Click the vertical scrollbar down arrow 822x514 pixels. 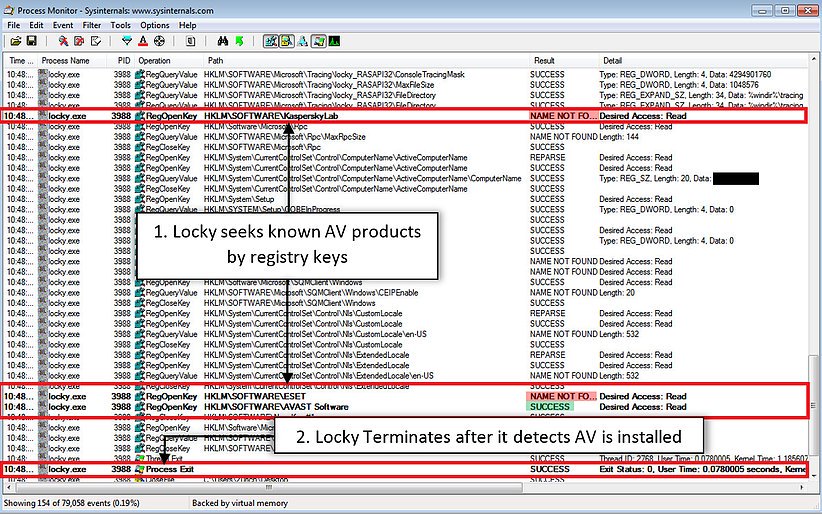(814, 476)
